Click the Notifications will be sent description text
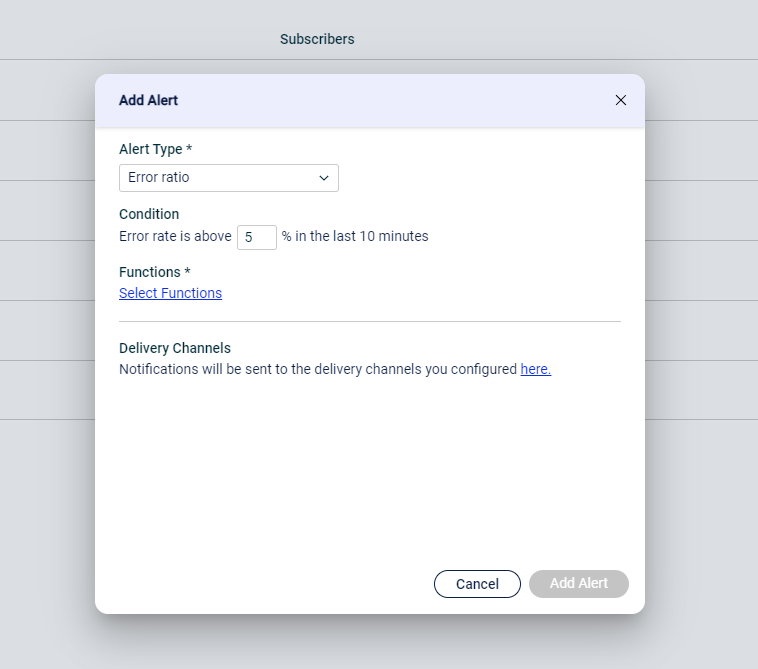Viewport: 758px width, 669px height. (318, 369)
